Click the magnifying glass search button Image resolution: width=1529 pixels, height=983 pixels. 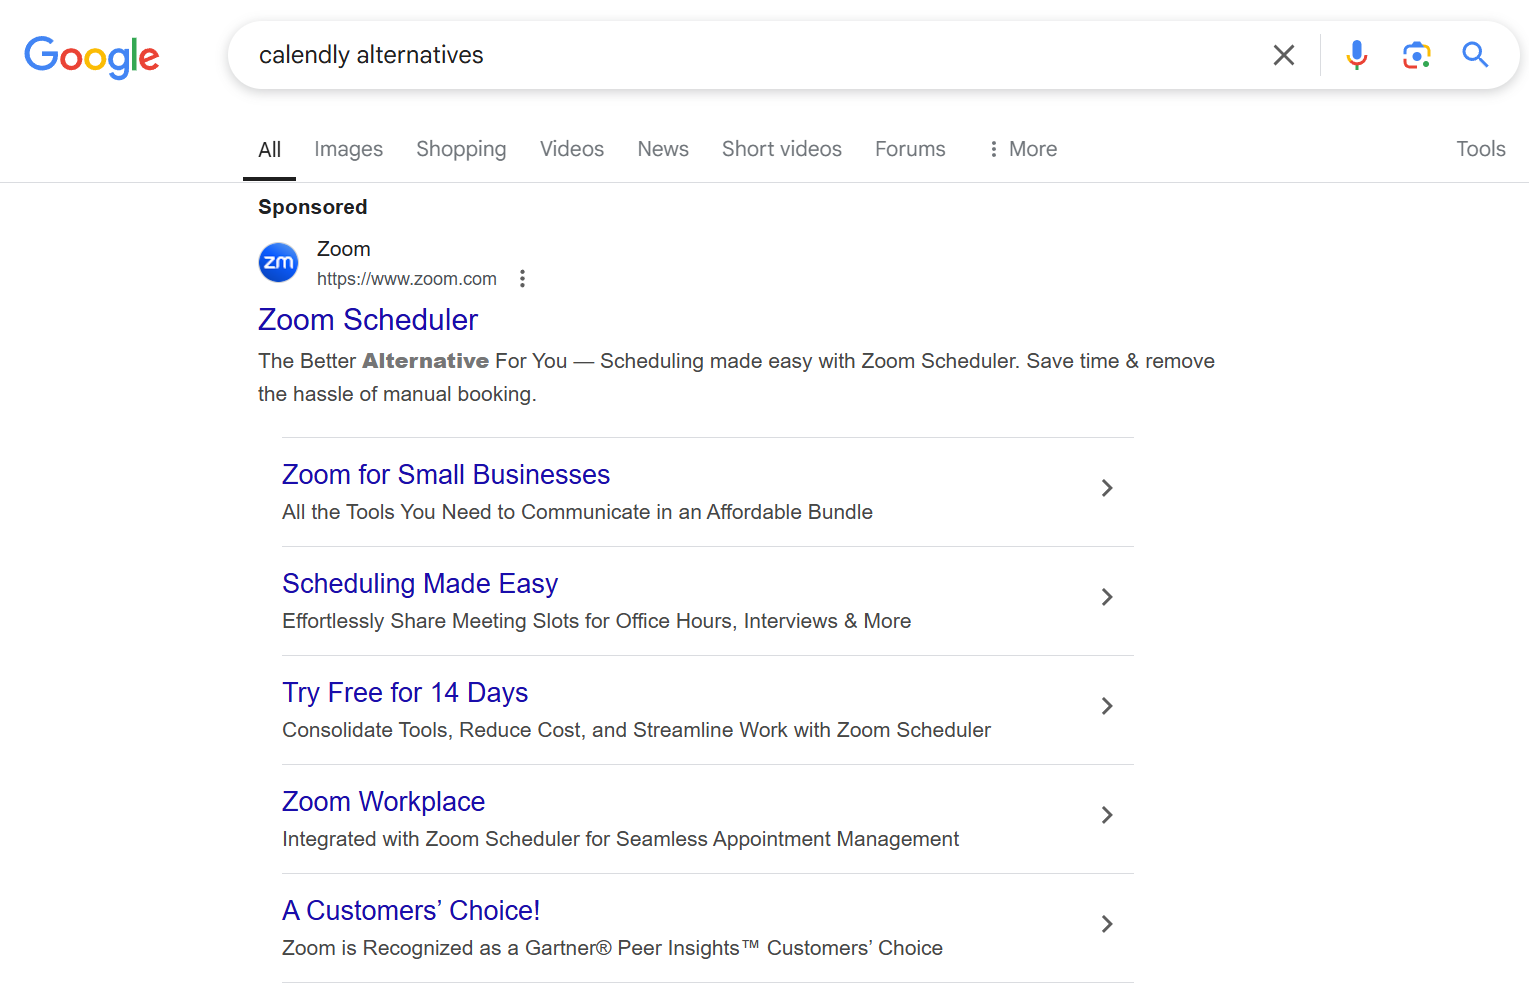pyautogui.click(x=1475, y=55)
